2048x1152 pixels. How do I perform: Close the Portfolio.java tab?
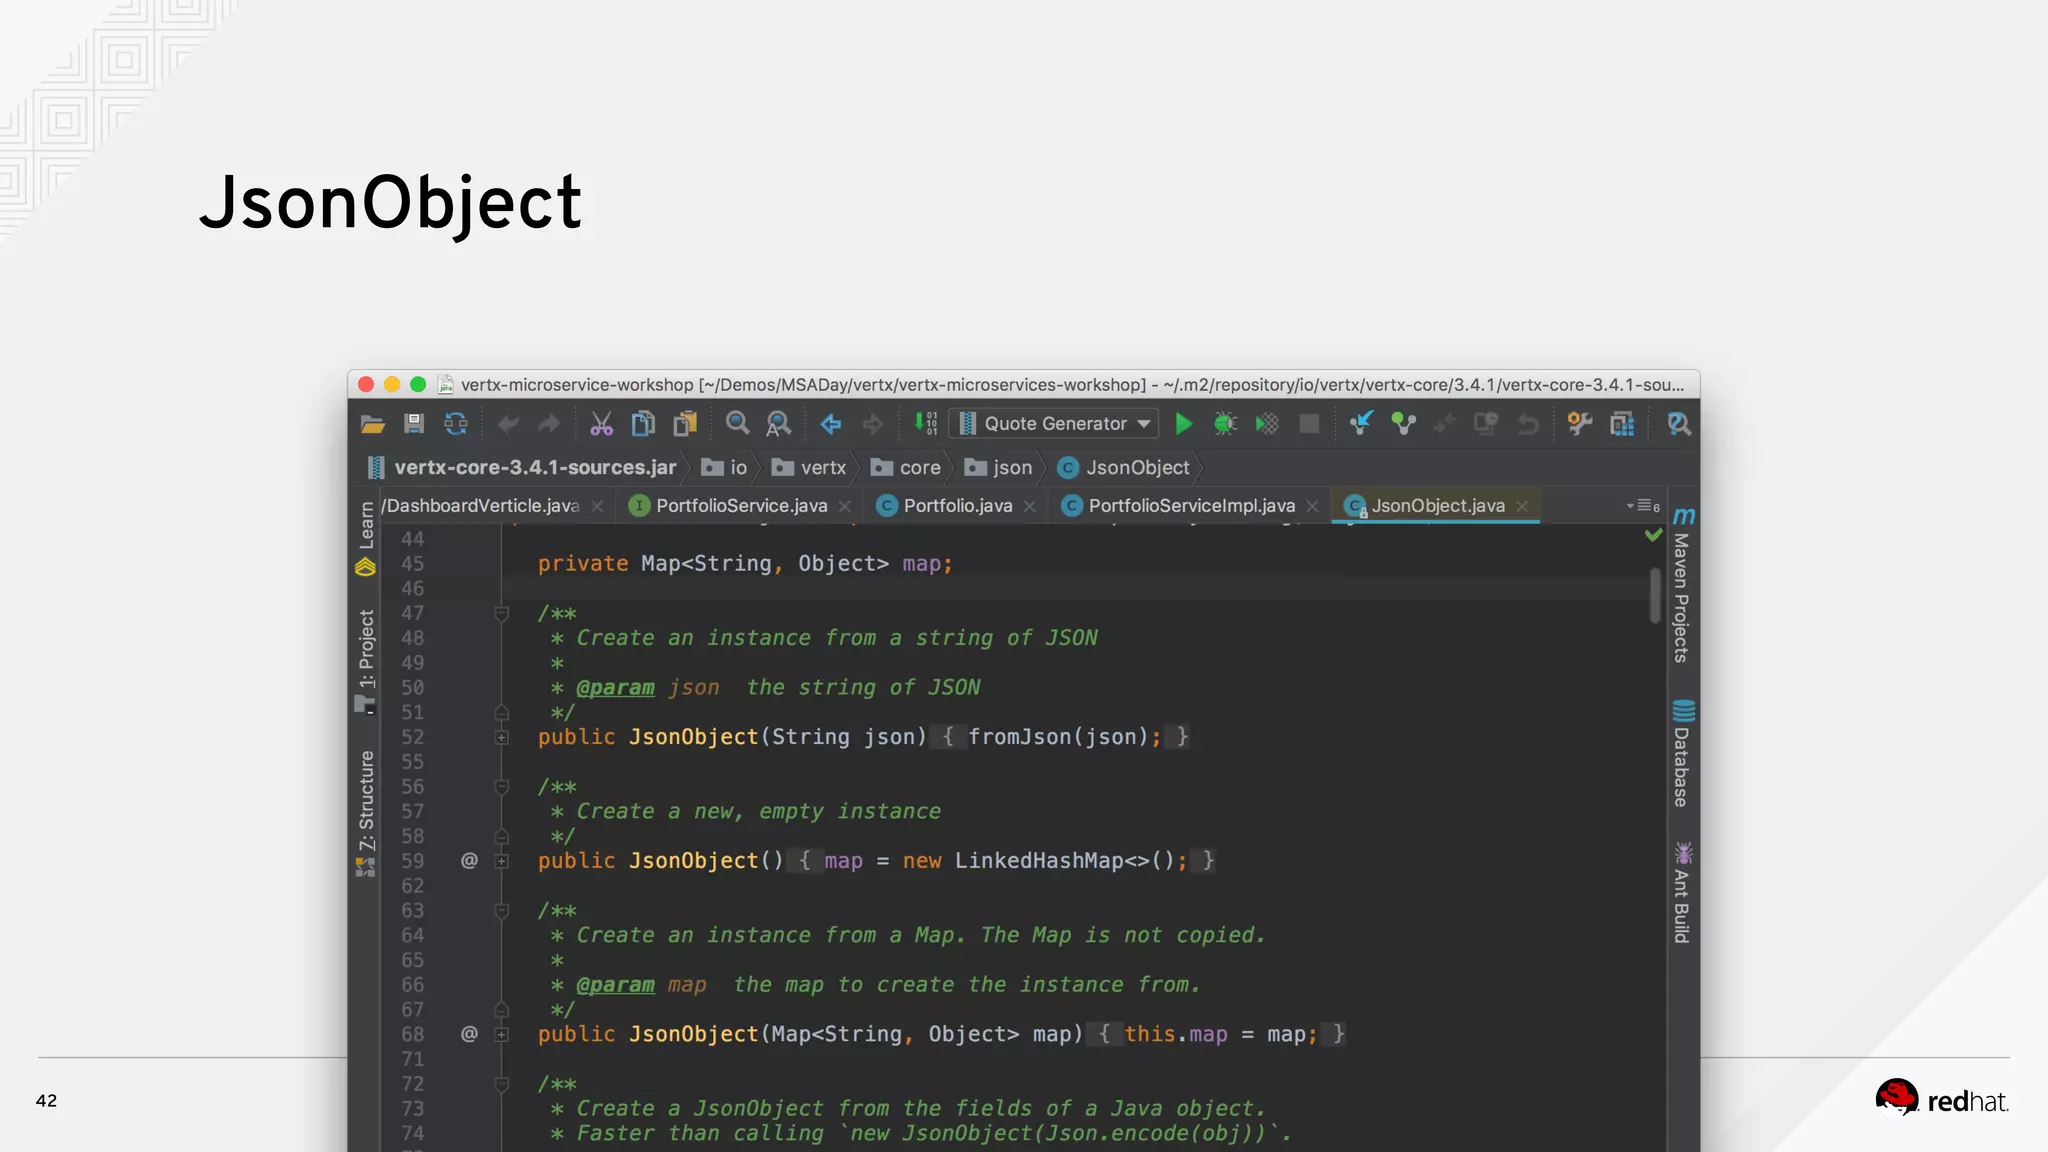(1030, 507)
